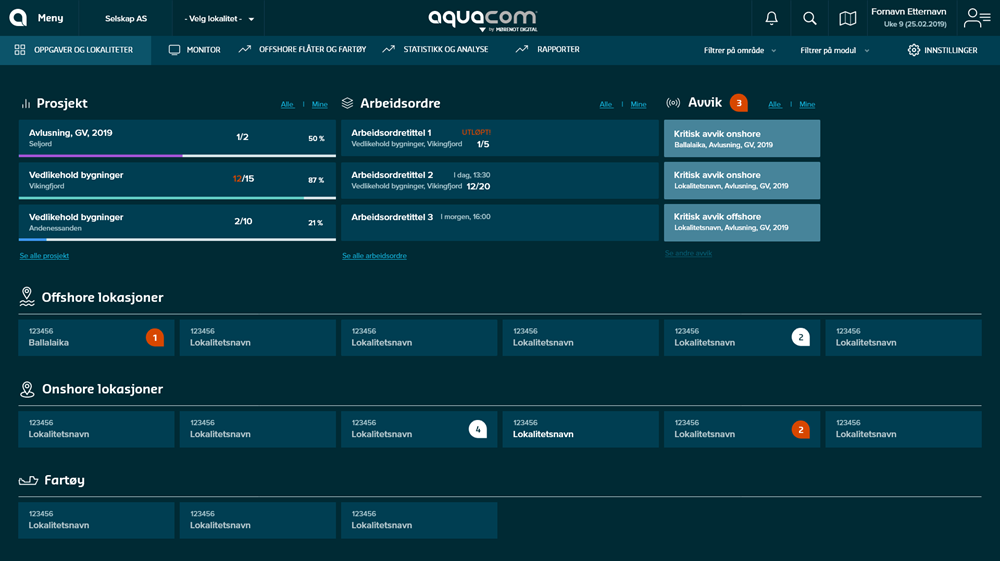Open the user profile menu icon

tap(976, 18)
